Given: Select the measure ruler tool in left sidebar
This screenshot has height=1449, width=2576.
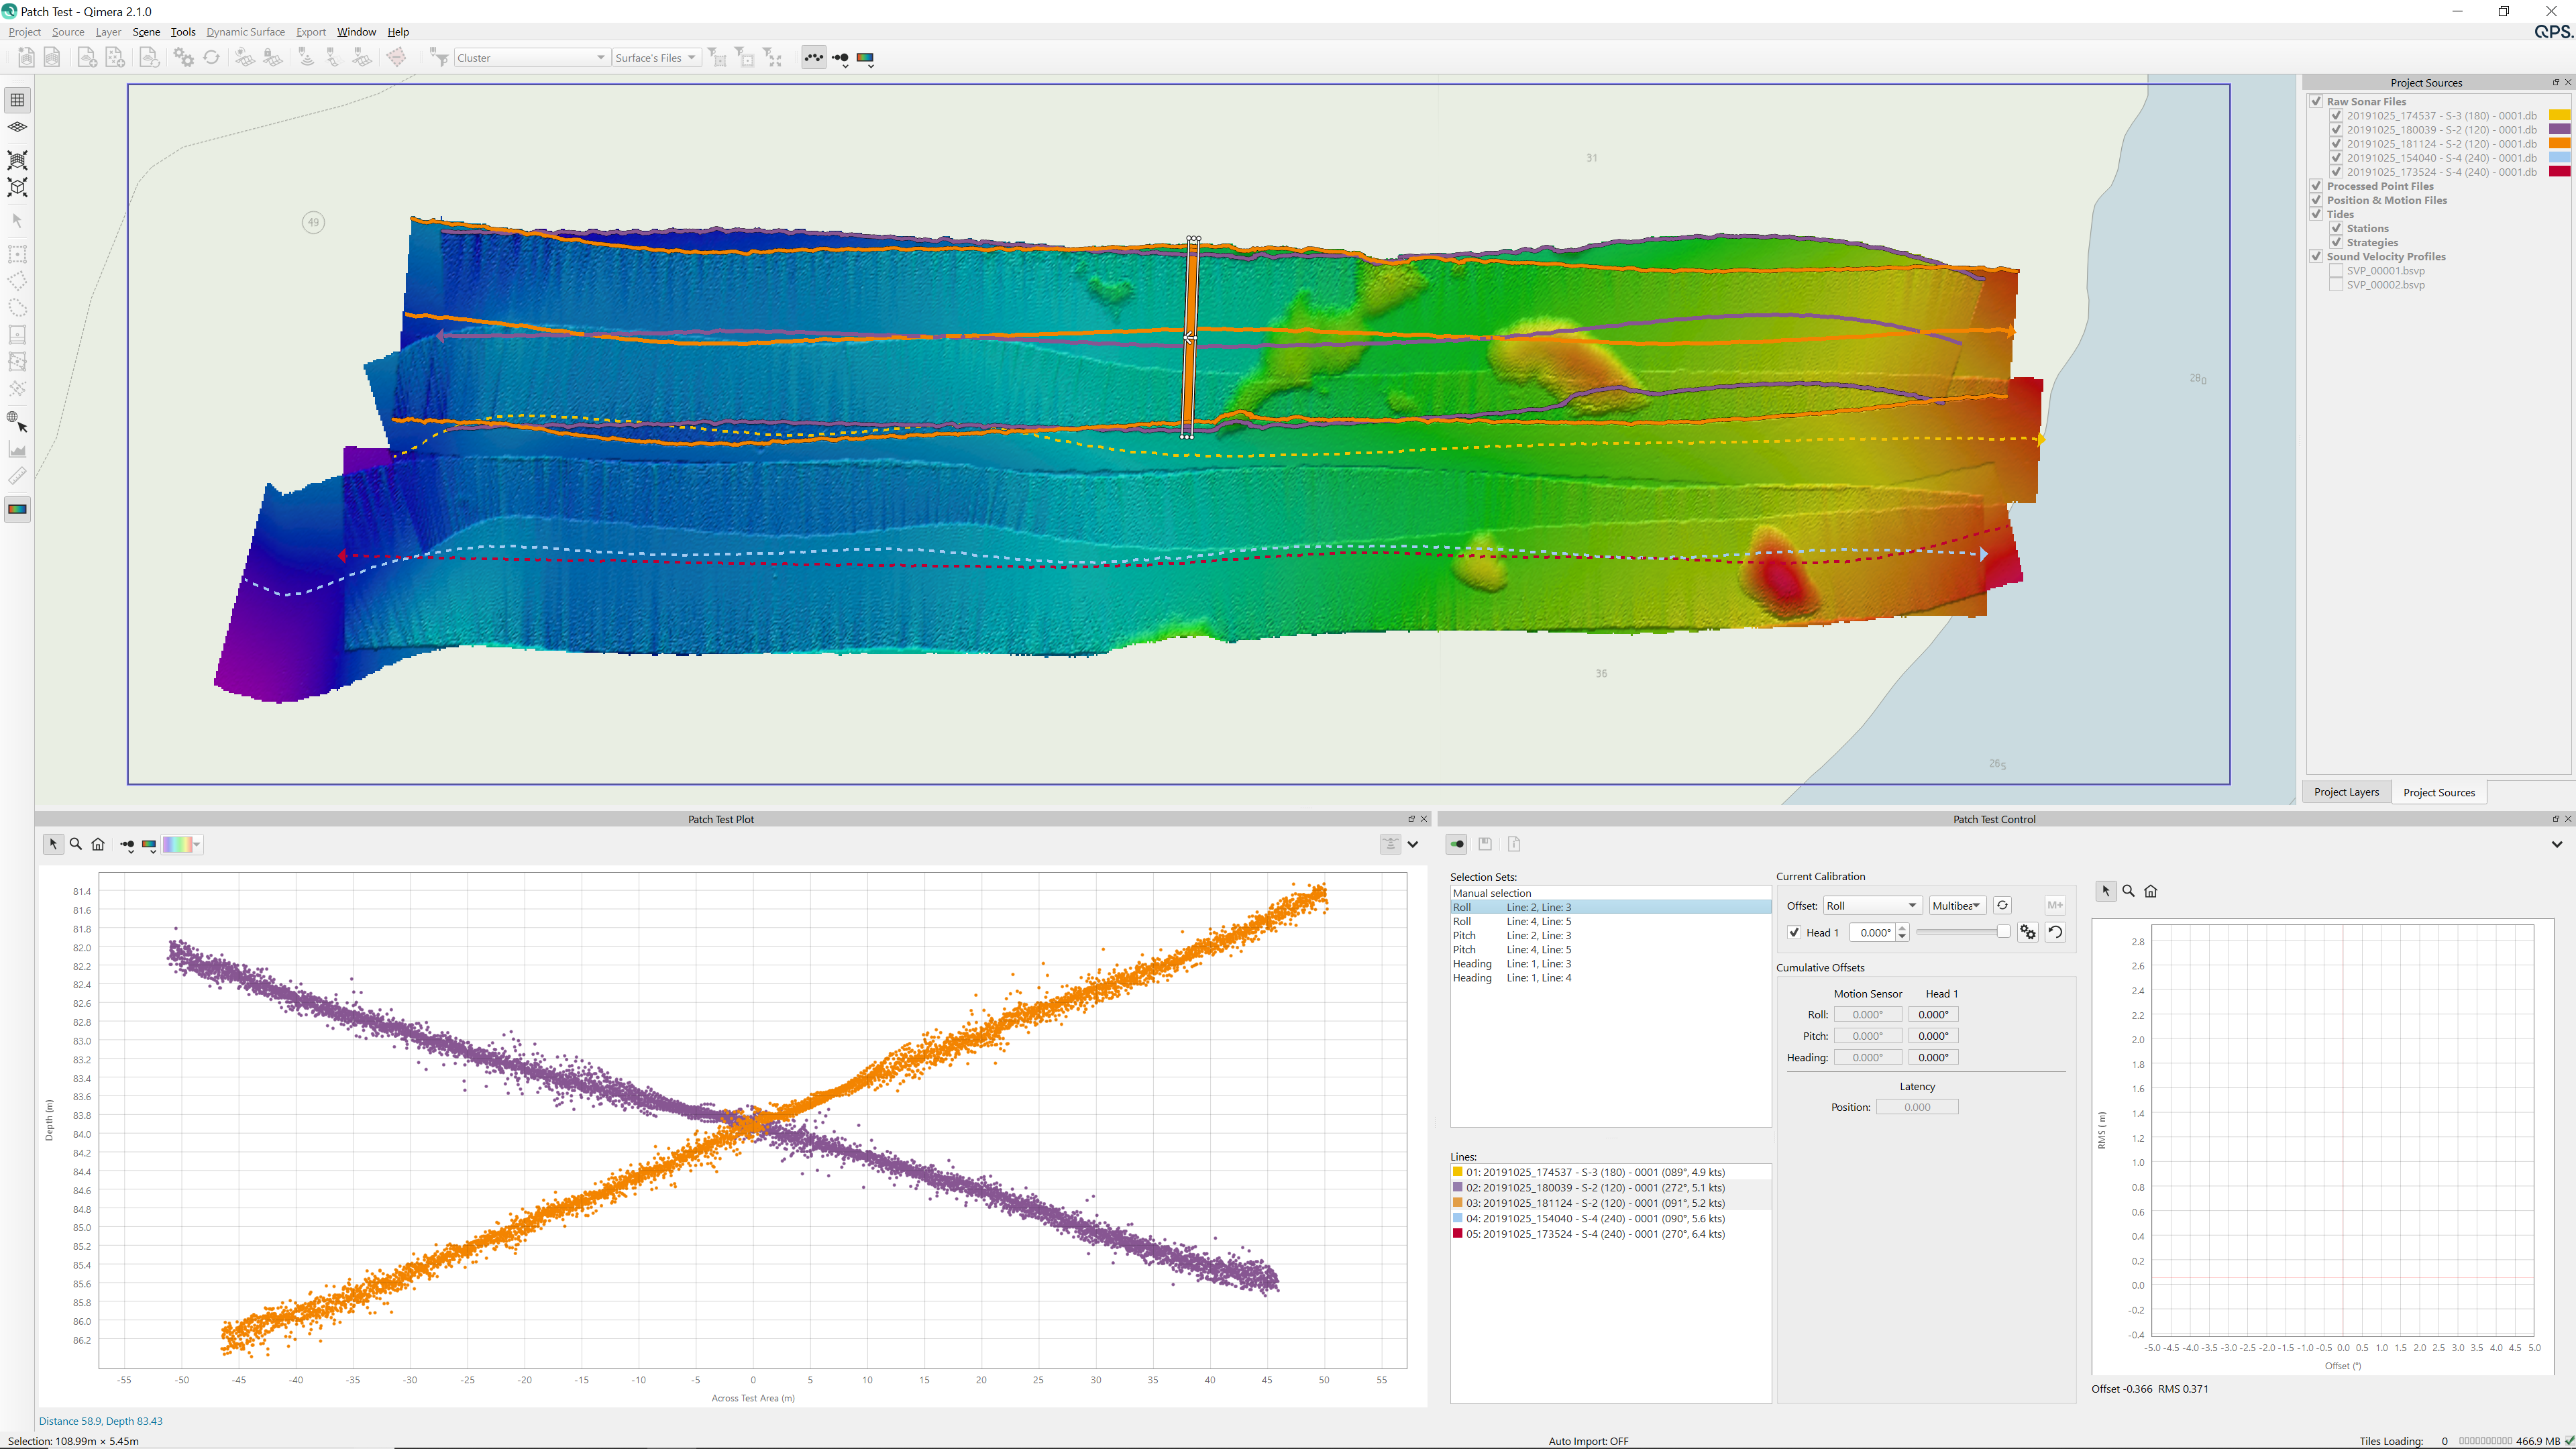Looking at the screenshot, I should (17, 476).
